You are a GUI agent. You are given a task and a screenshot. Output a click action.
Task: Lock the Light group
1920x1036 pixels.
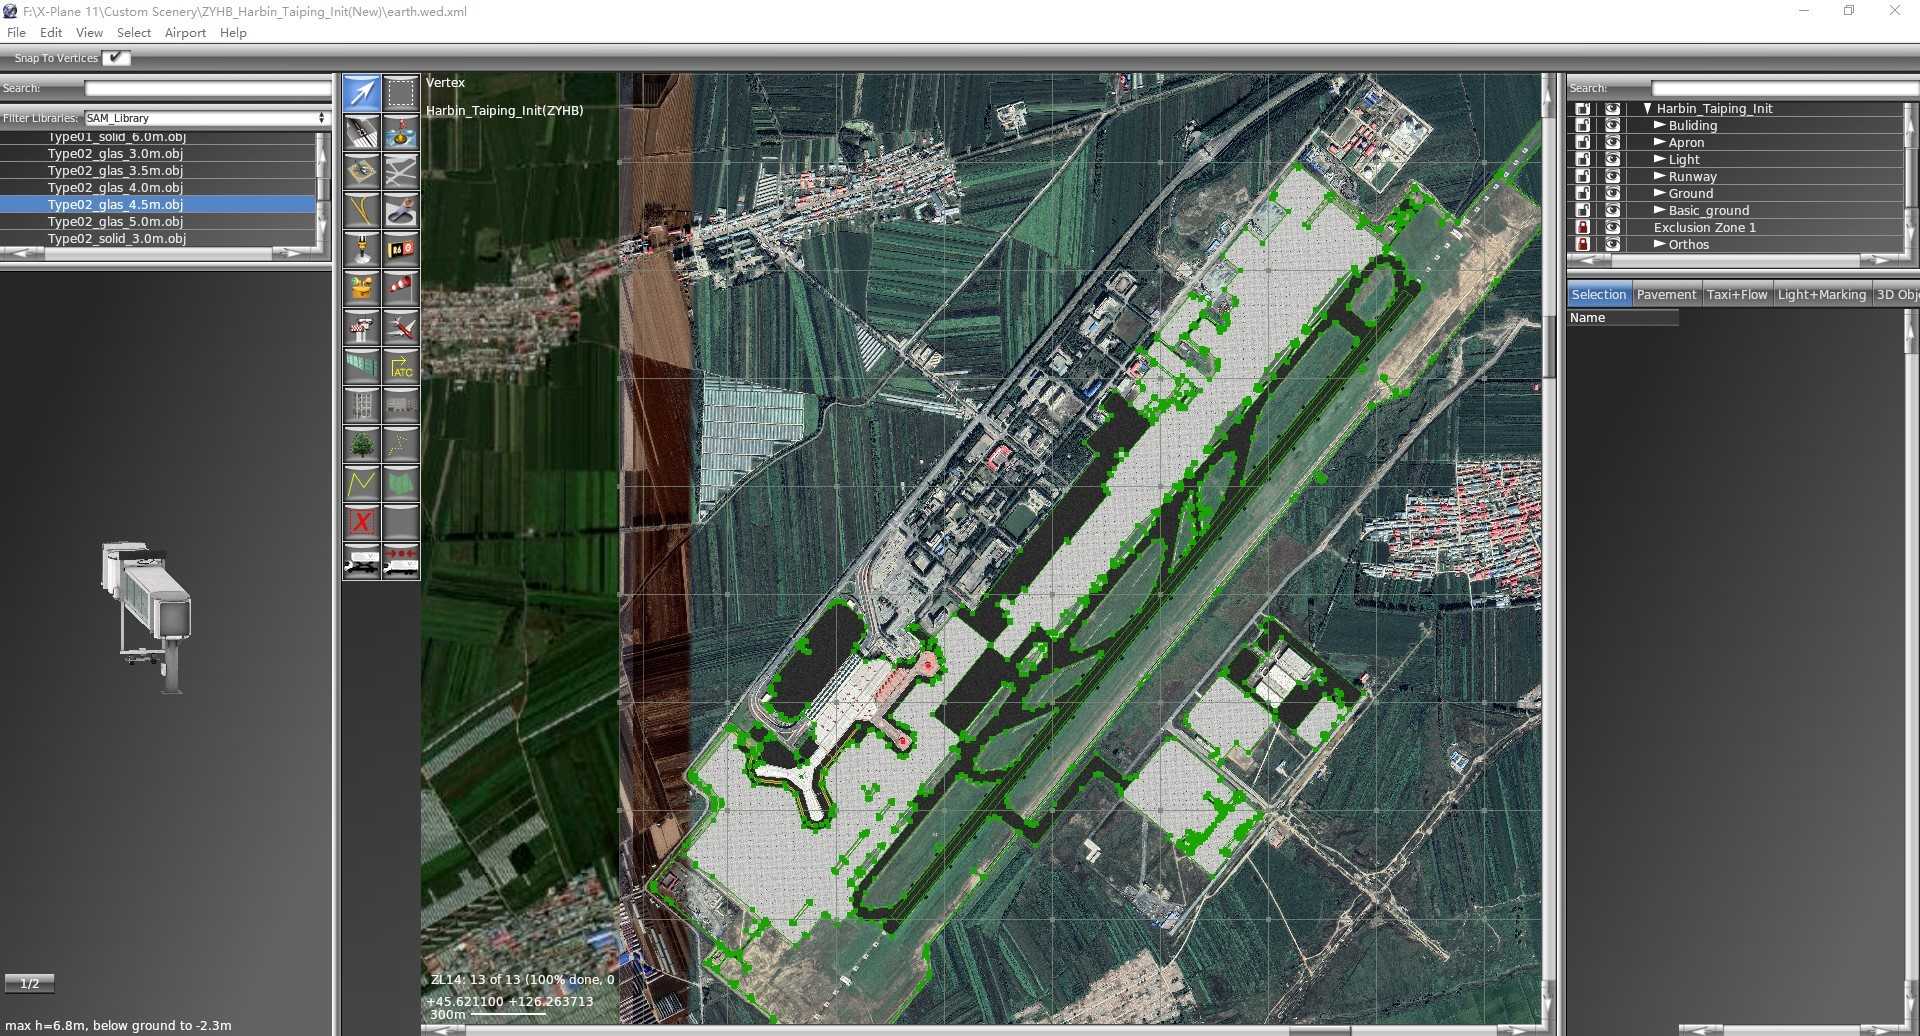pos(1582,159)
